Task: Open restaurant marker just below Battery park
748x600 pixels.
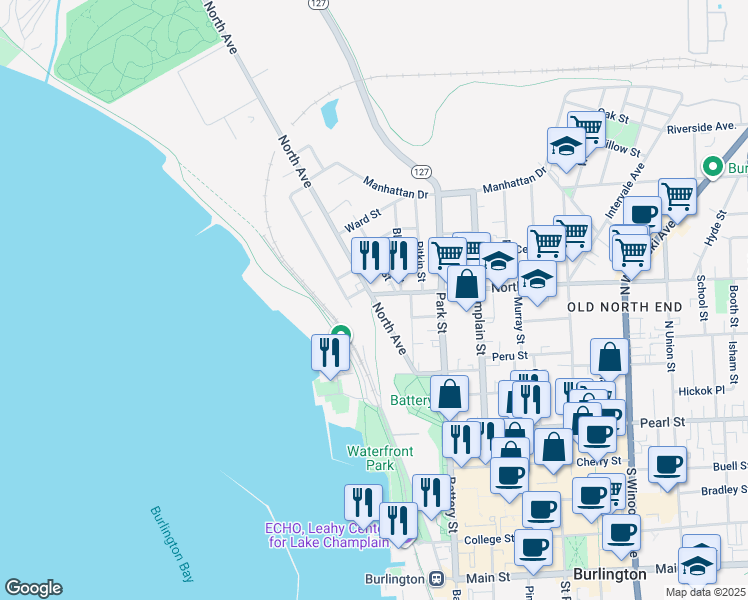Action: click(x=461, y=441)
